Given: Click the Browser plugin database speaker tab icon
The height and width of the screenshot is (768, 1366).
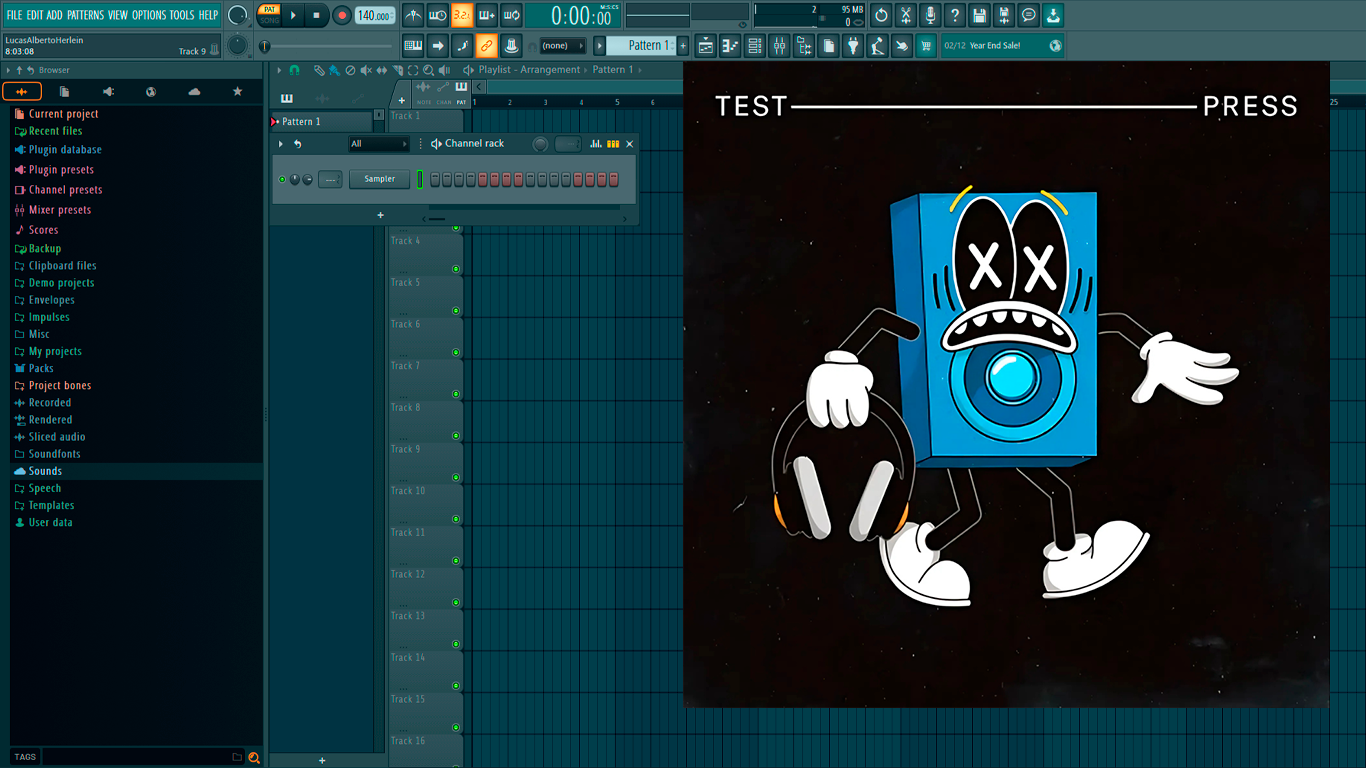Looking at the screenshot, I should click(x=108, y=92).
